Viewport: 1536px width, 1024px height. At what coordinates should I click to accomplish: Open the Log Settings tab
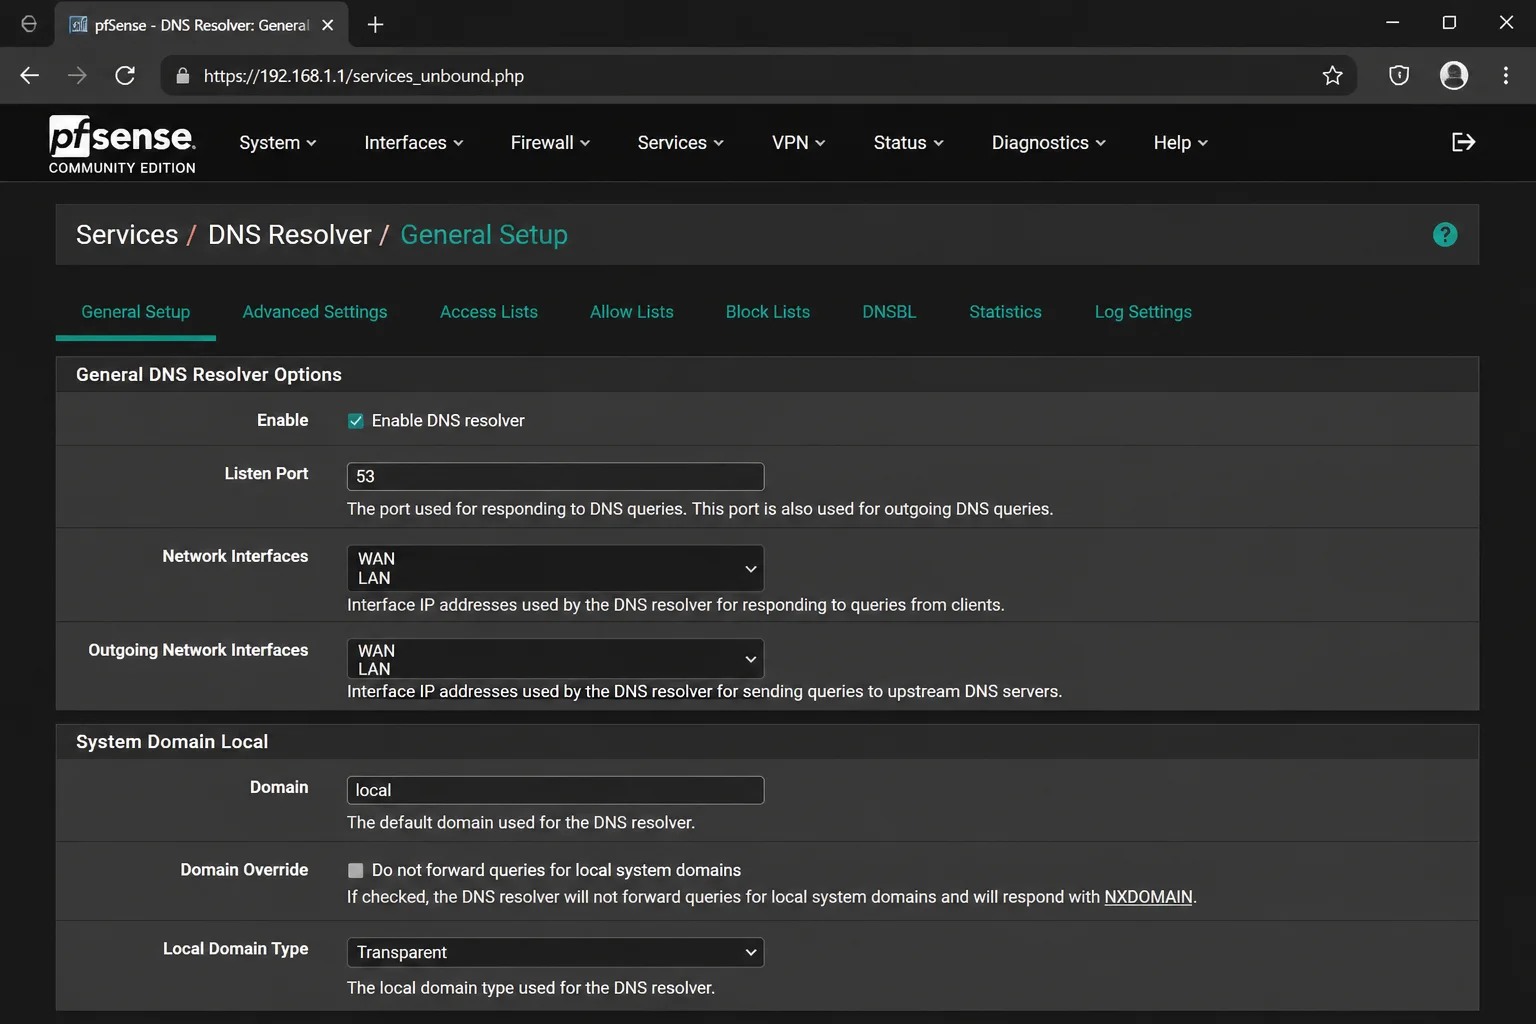tap(1143, 312)
